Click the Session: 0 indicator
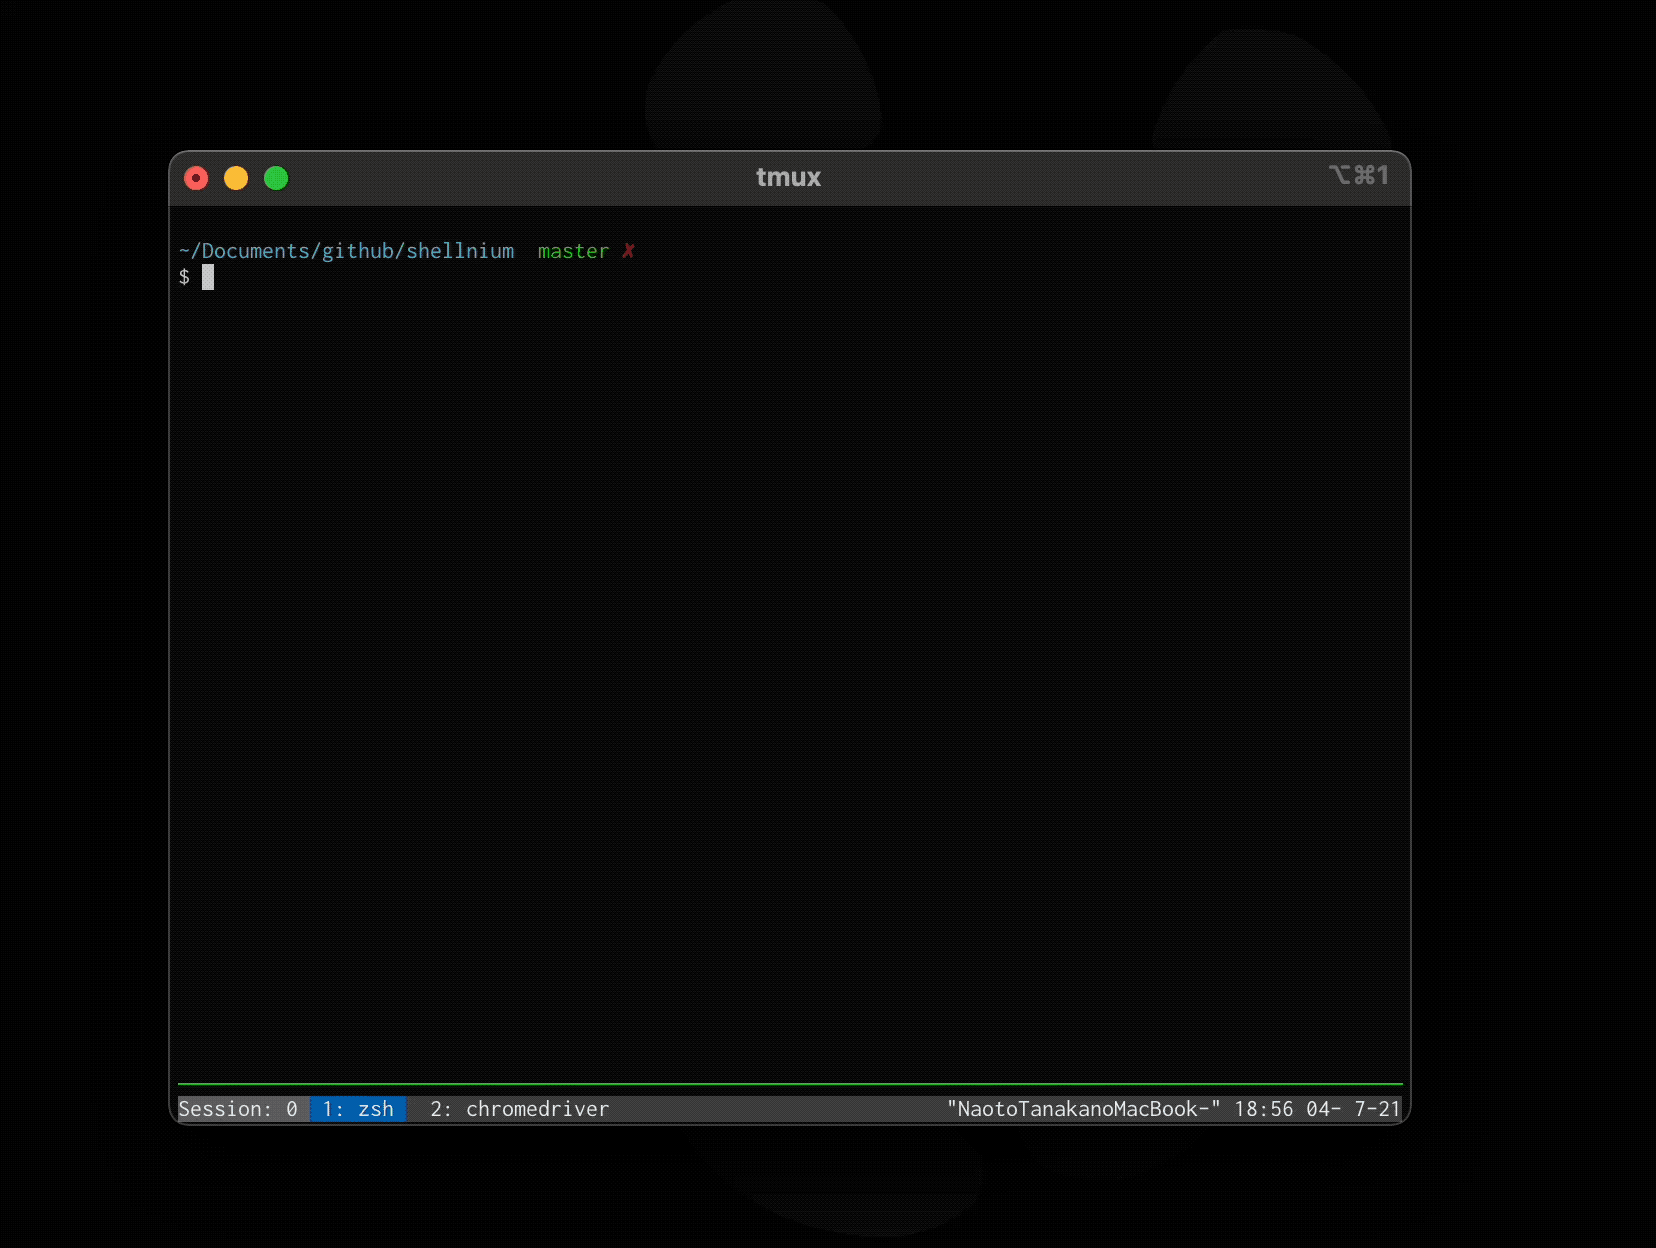Image resolution: width=1656 pixels, height=1248 pixels. [x=240, y=1109]
